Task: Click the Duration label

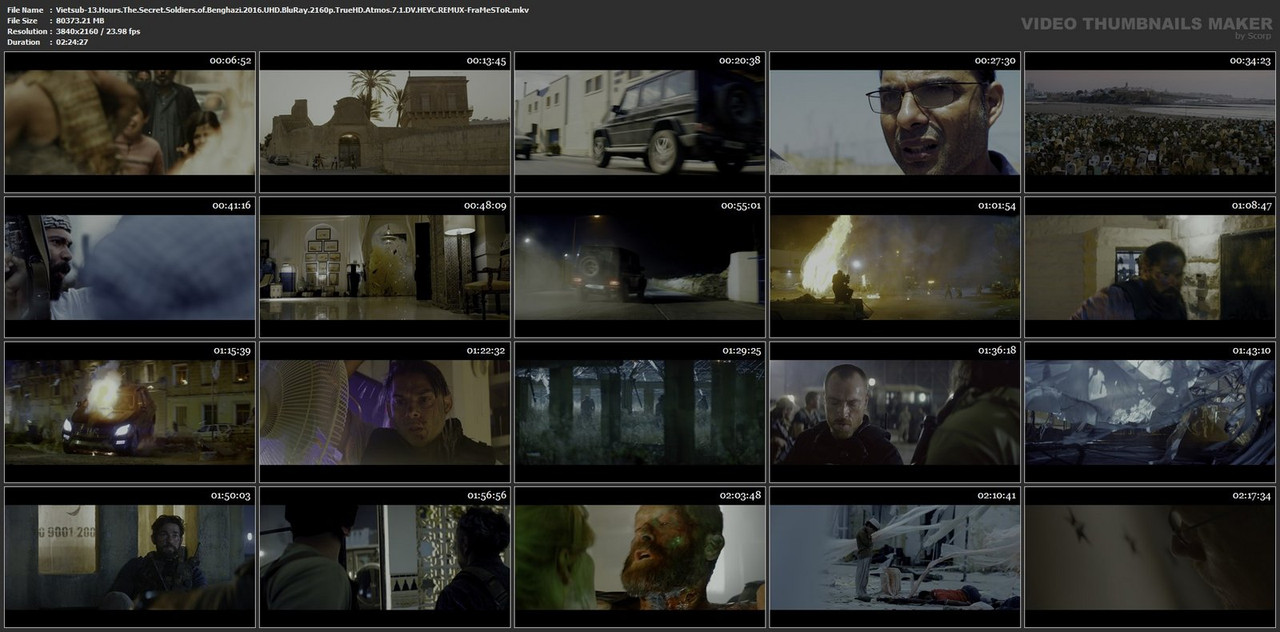Action: pyautogui.click(x=23, y=43)
